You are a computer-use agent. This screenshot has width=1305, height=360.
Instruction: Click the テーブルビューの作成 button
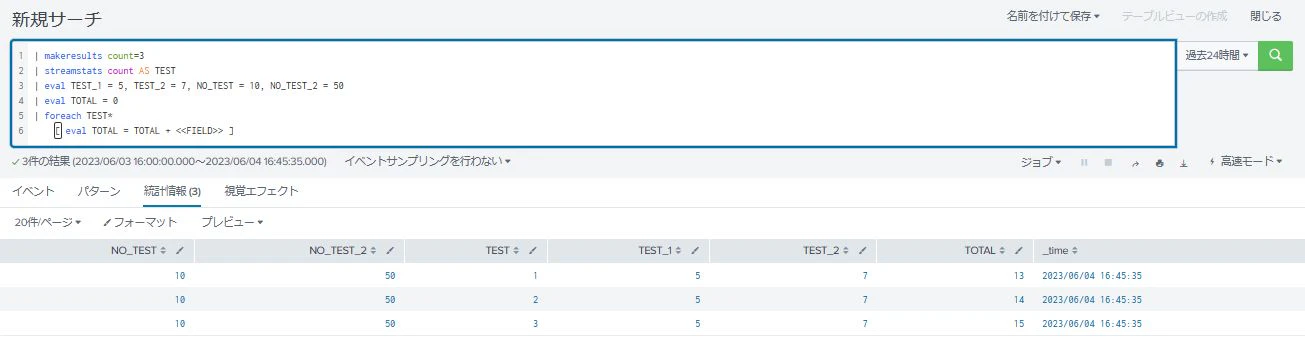pos(1175,17)
